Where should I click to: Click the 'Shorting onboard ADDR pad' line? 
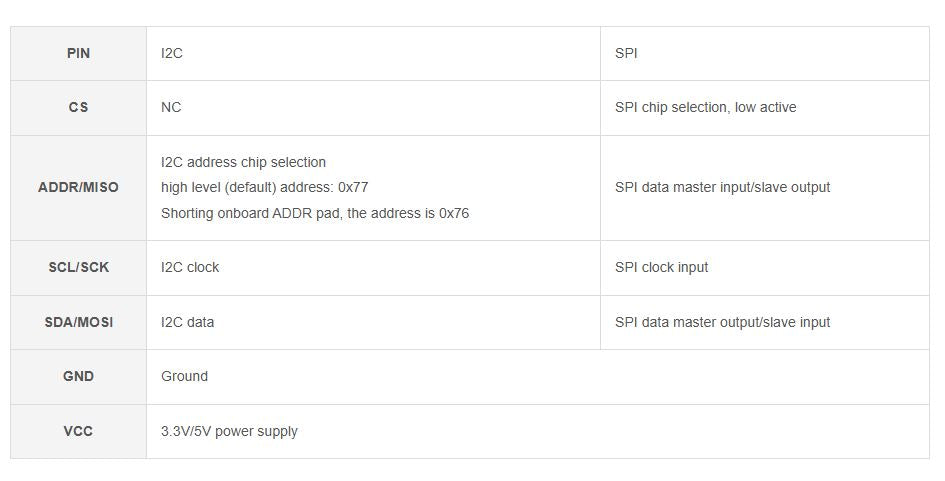(x=314, y=213)
